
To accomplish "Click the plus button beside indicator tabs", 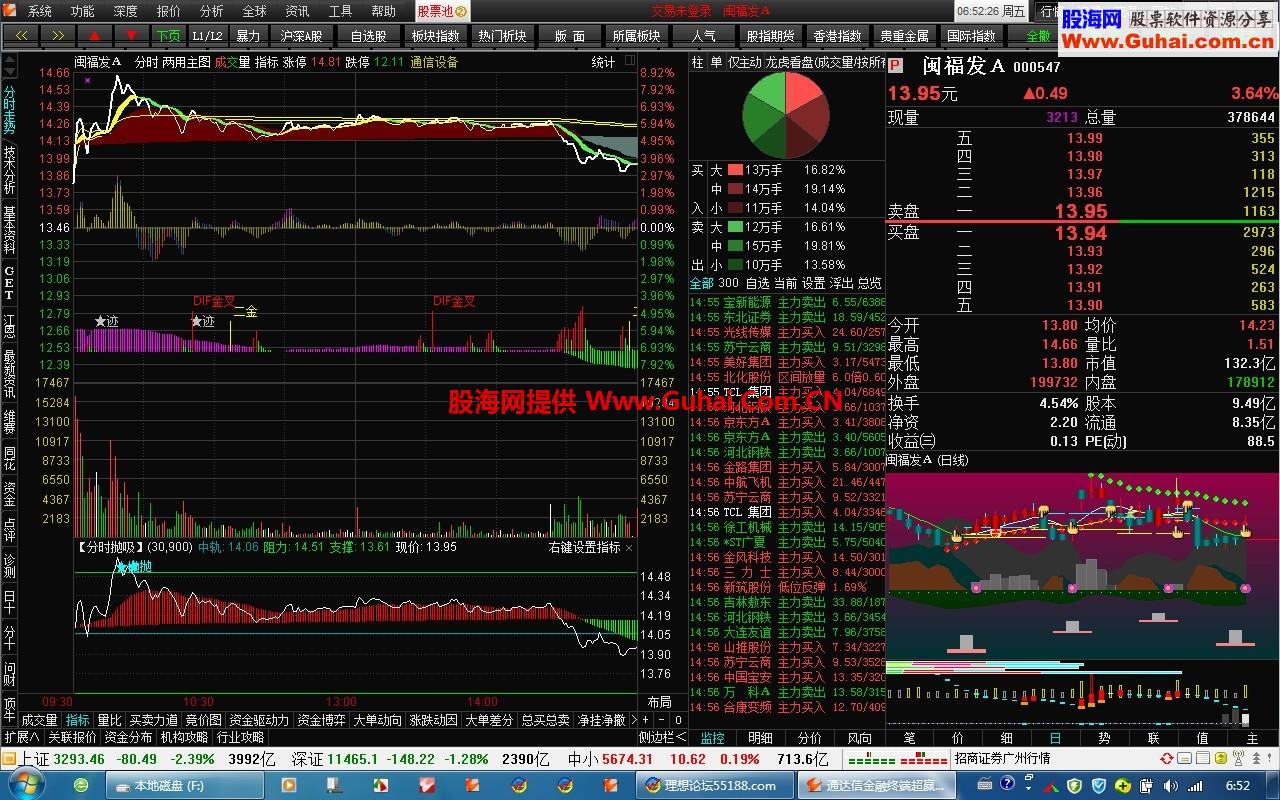I will tap(646, 720).
